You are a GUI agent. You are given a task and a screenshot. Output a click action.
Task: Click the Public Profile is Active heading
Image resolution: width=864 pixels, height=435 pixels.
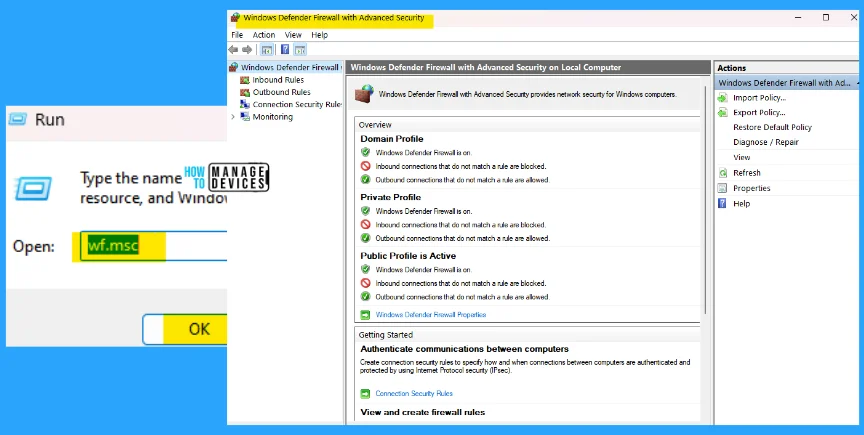click(x=408, y=256)
